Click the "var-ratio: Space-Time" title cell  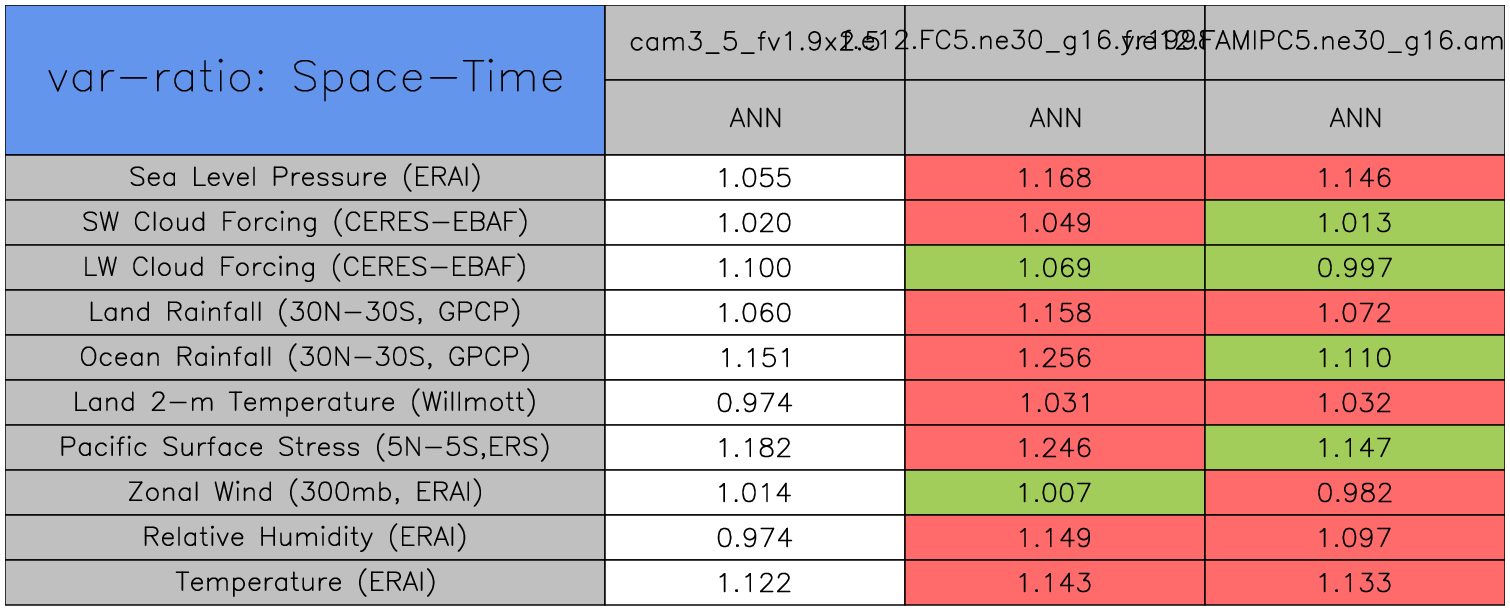click(x=305, y=80)
